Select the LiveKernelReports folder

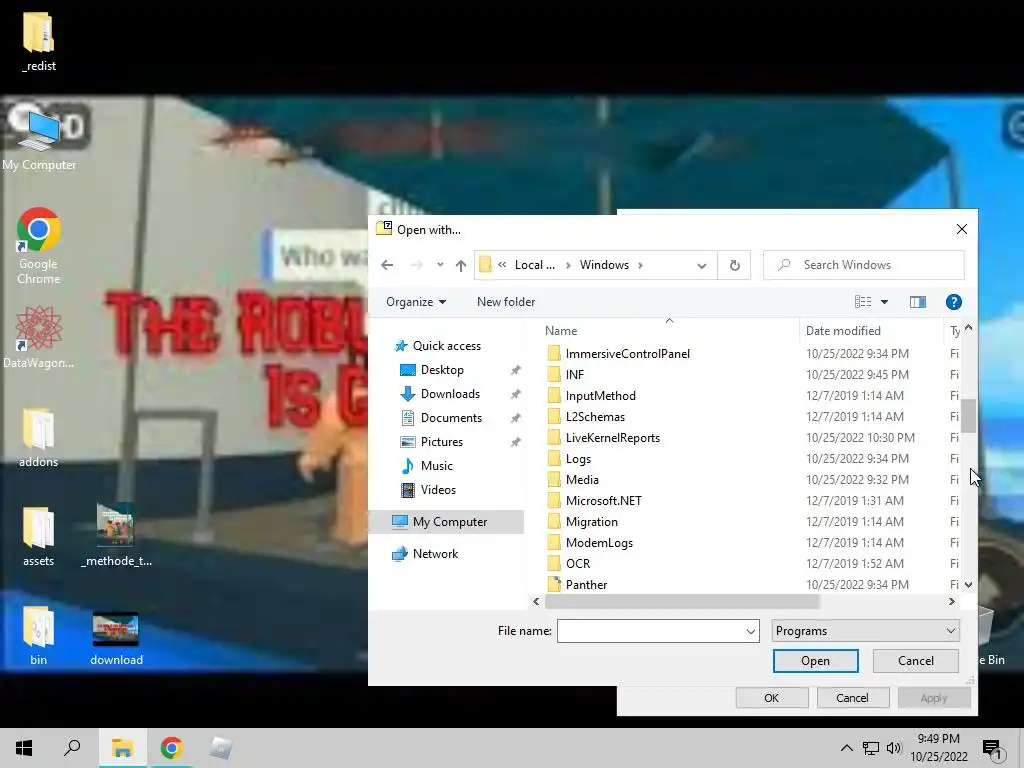[x=613, y=438]
